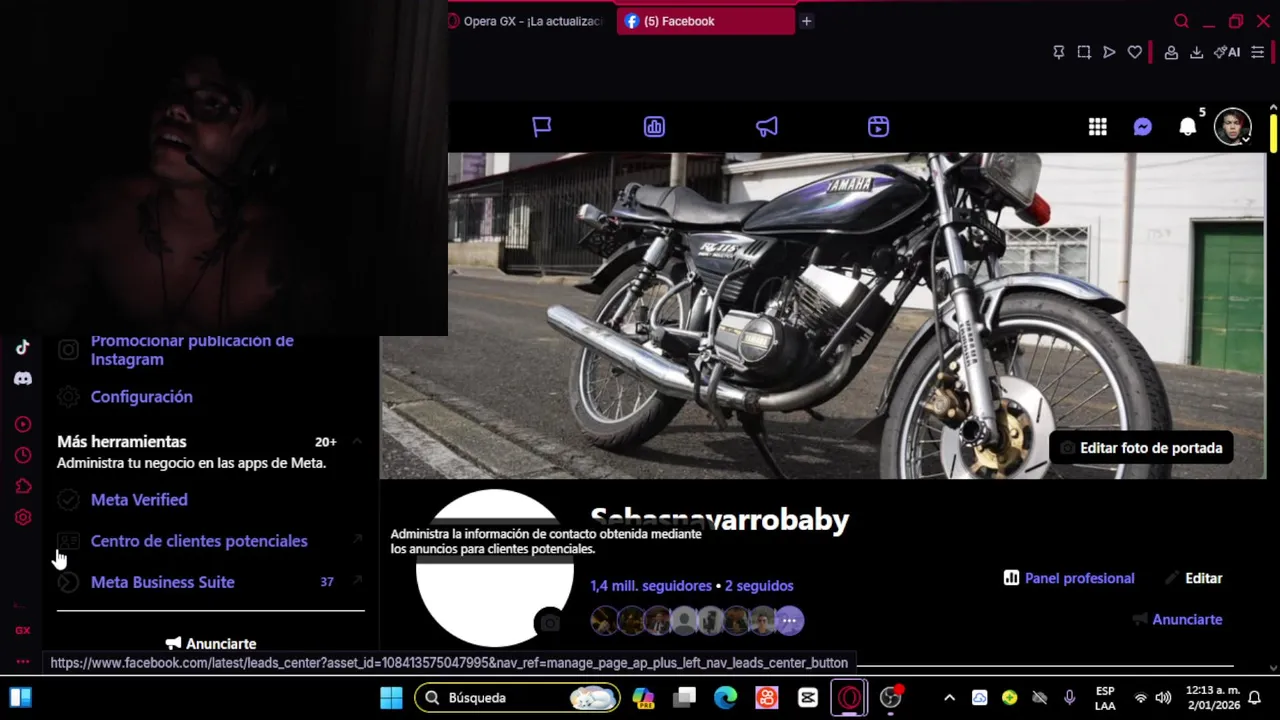
Task: Open volume control in system tray
Action: (x=1163, y=698)
